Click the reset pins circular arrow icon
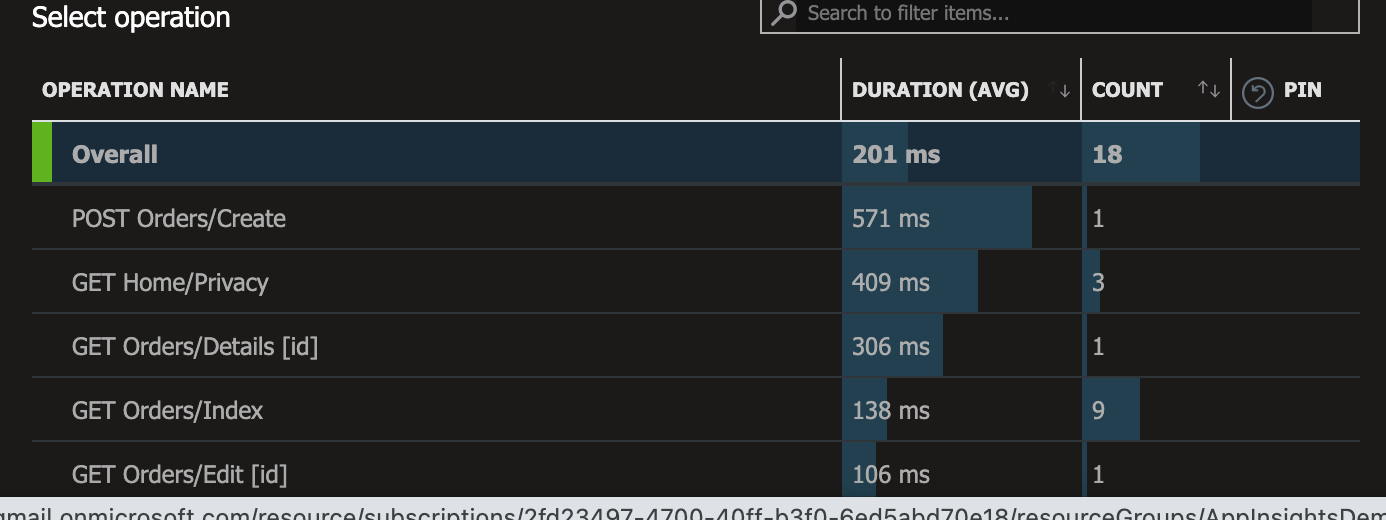The height and width of the screenshot is (520, 1386). (1257, 92)
